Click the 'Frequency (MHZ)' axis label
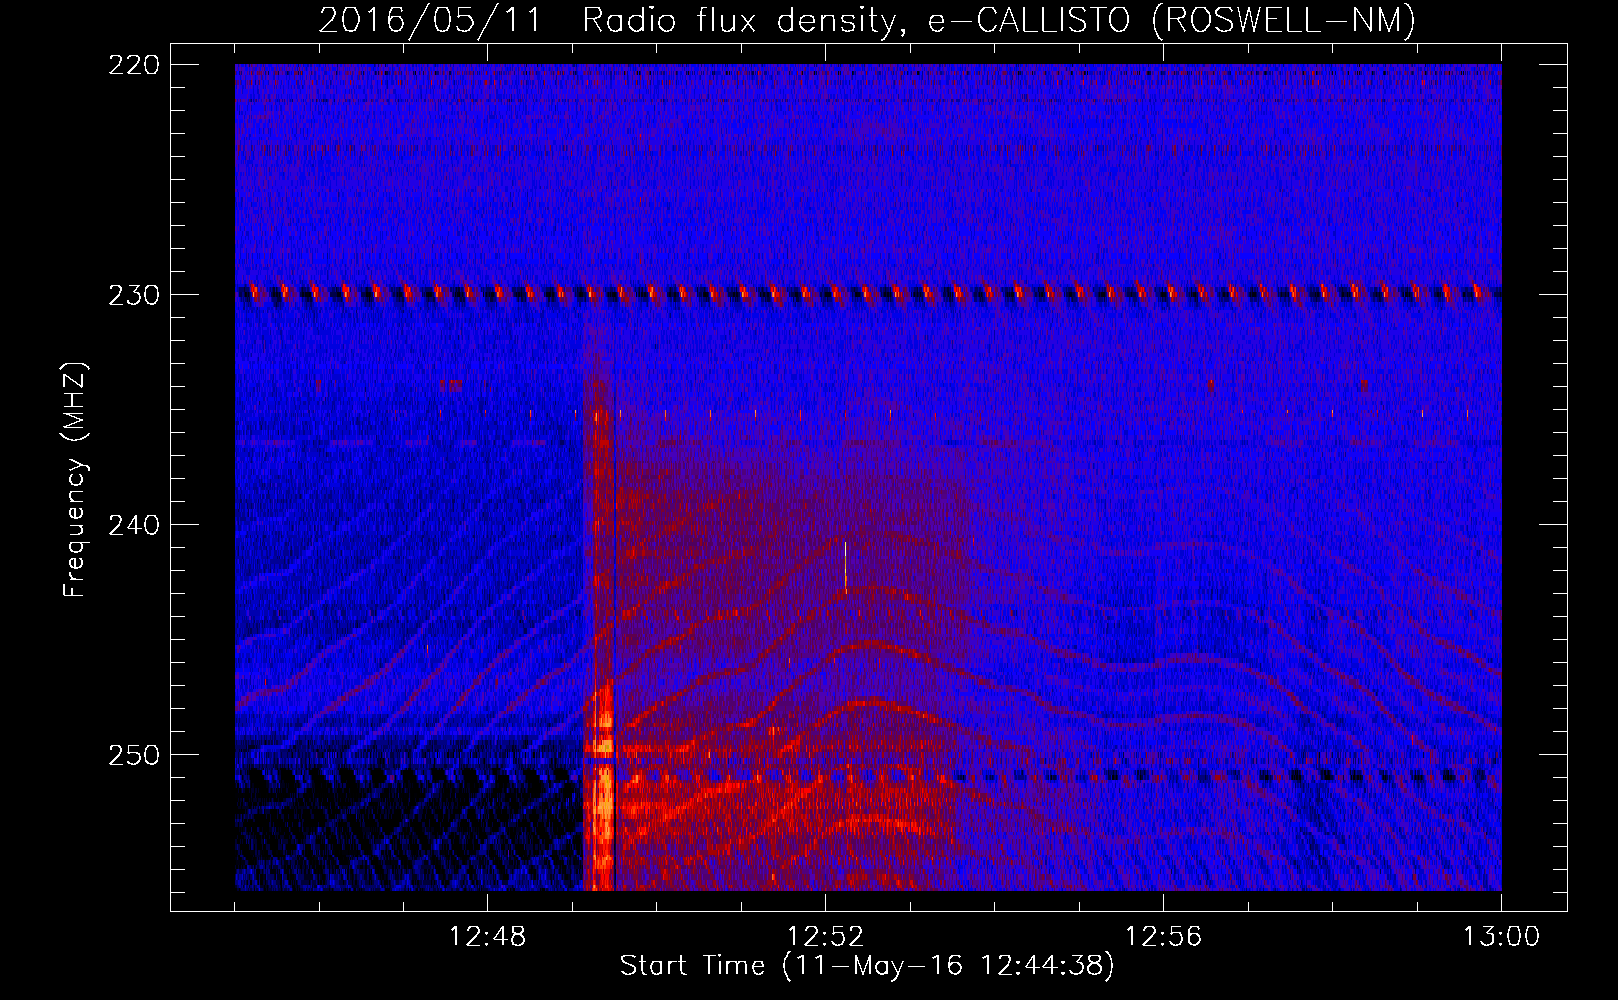1618x1000 pixels. click(76, 480)
